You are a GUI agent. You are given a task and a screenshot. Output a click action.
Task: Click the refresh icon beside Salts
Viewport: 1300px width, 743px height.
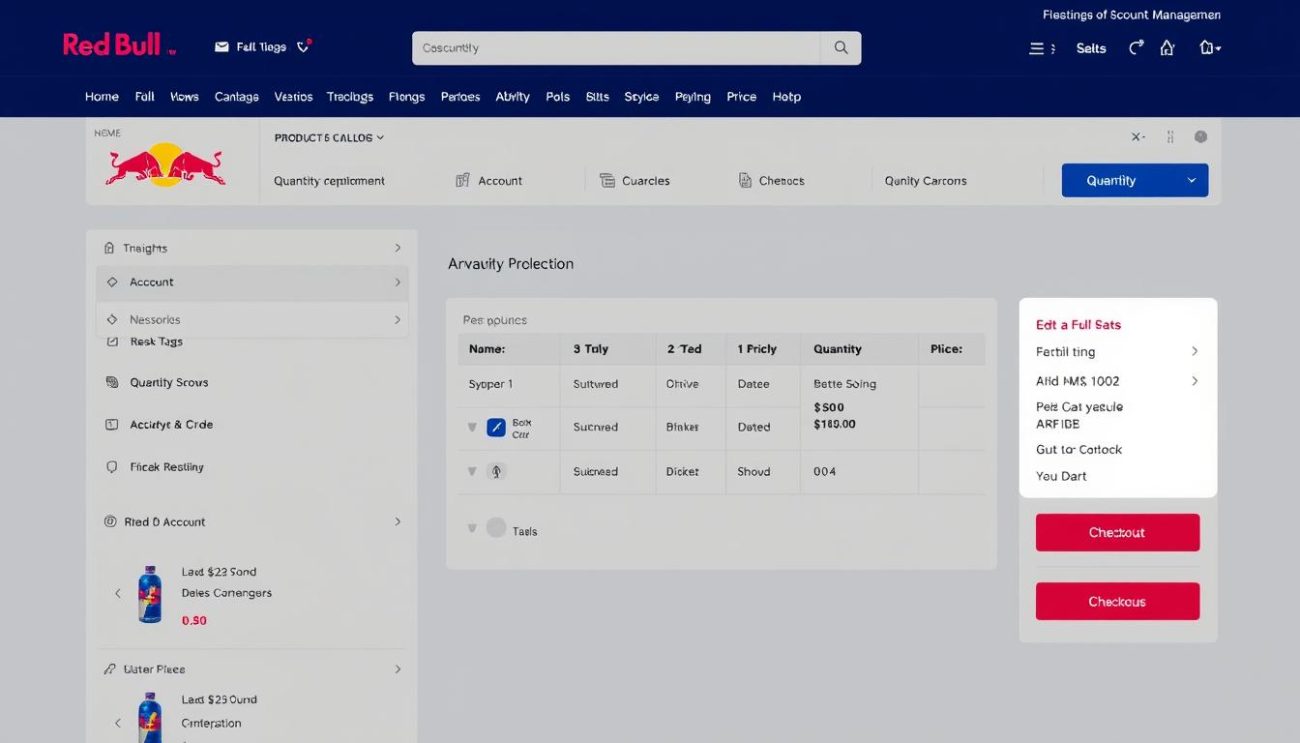[x=1137, y=46]
